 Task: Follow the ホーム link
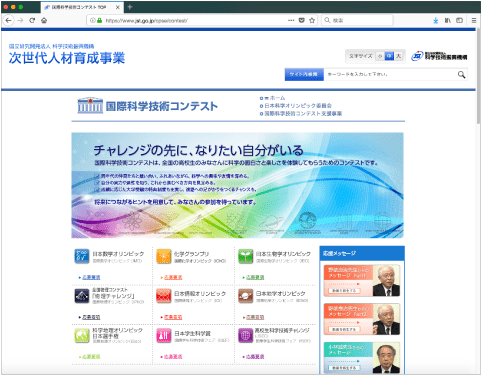[277, 98]
